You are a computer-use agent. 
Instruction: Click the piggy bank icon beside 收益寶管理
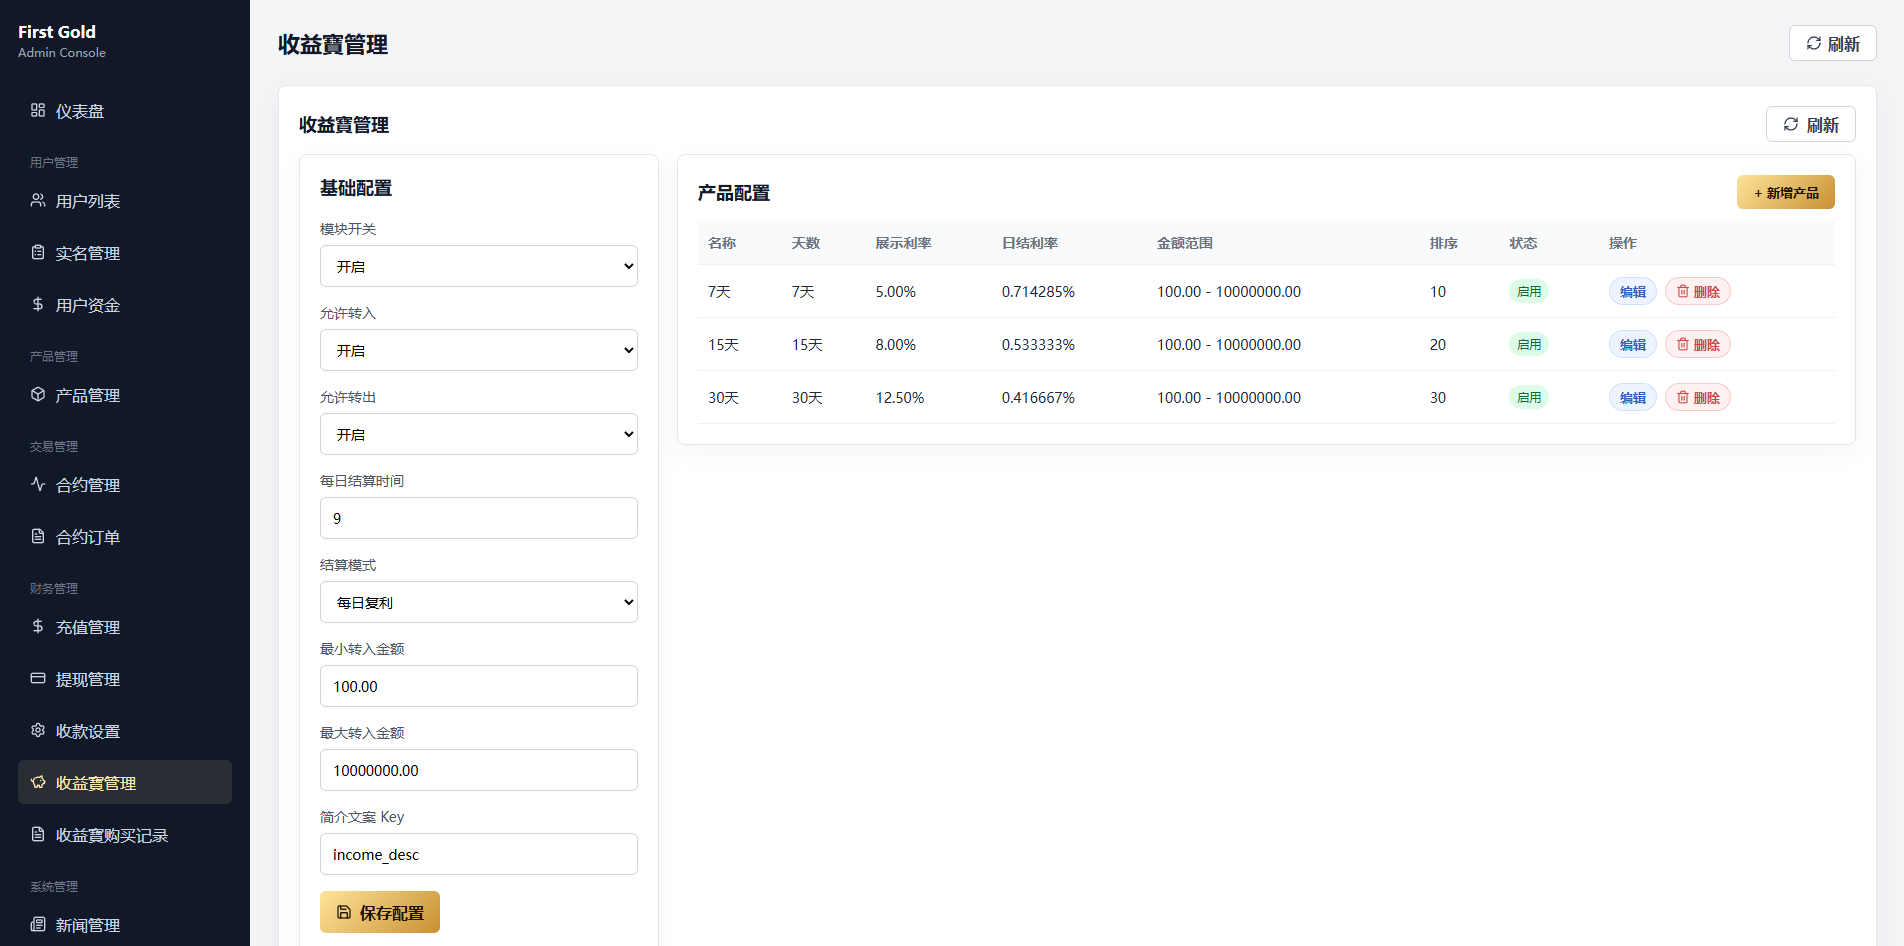point(38,782)
